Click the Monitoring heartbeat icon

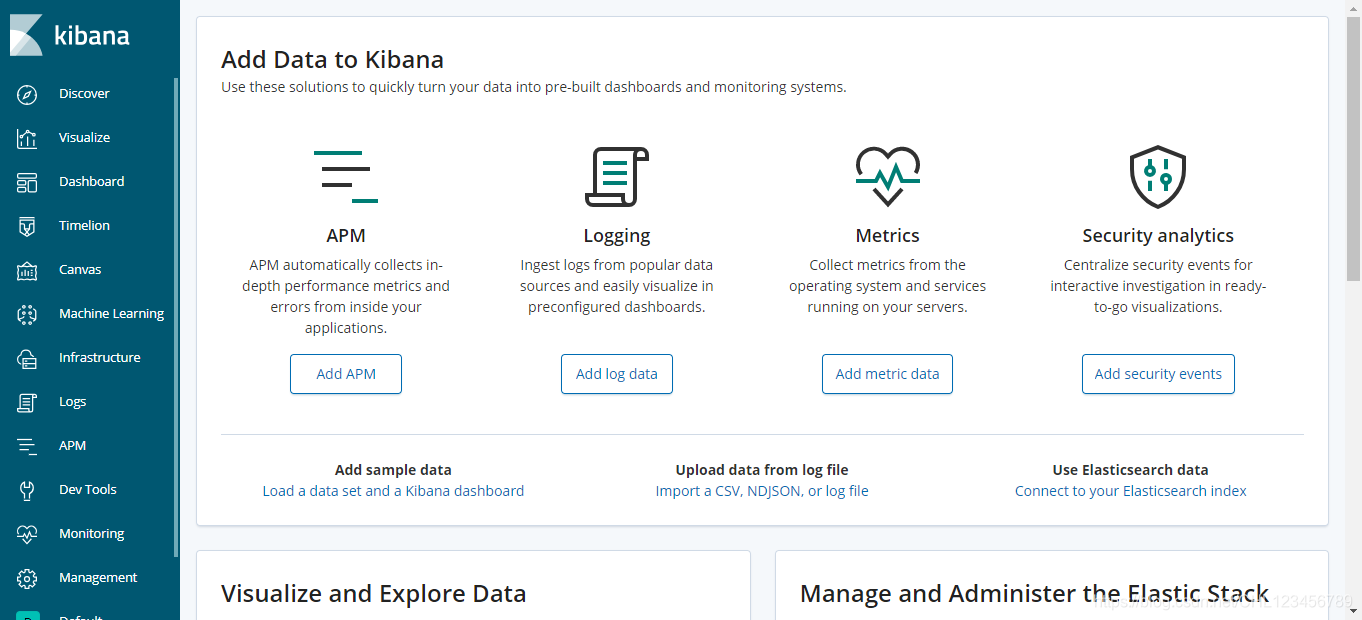[27, 534]
